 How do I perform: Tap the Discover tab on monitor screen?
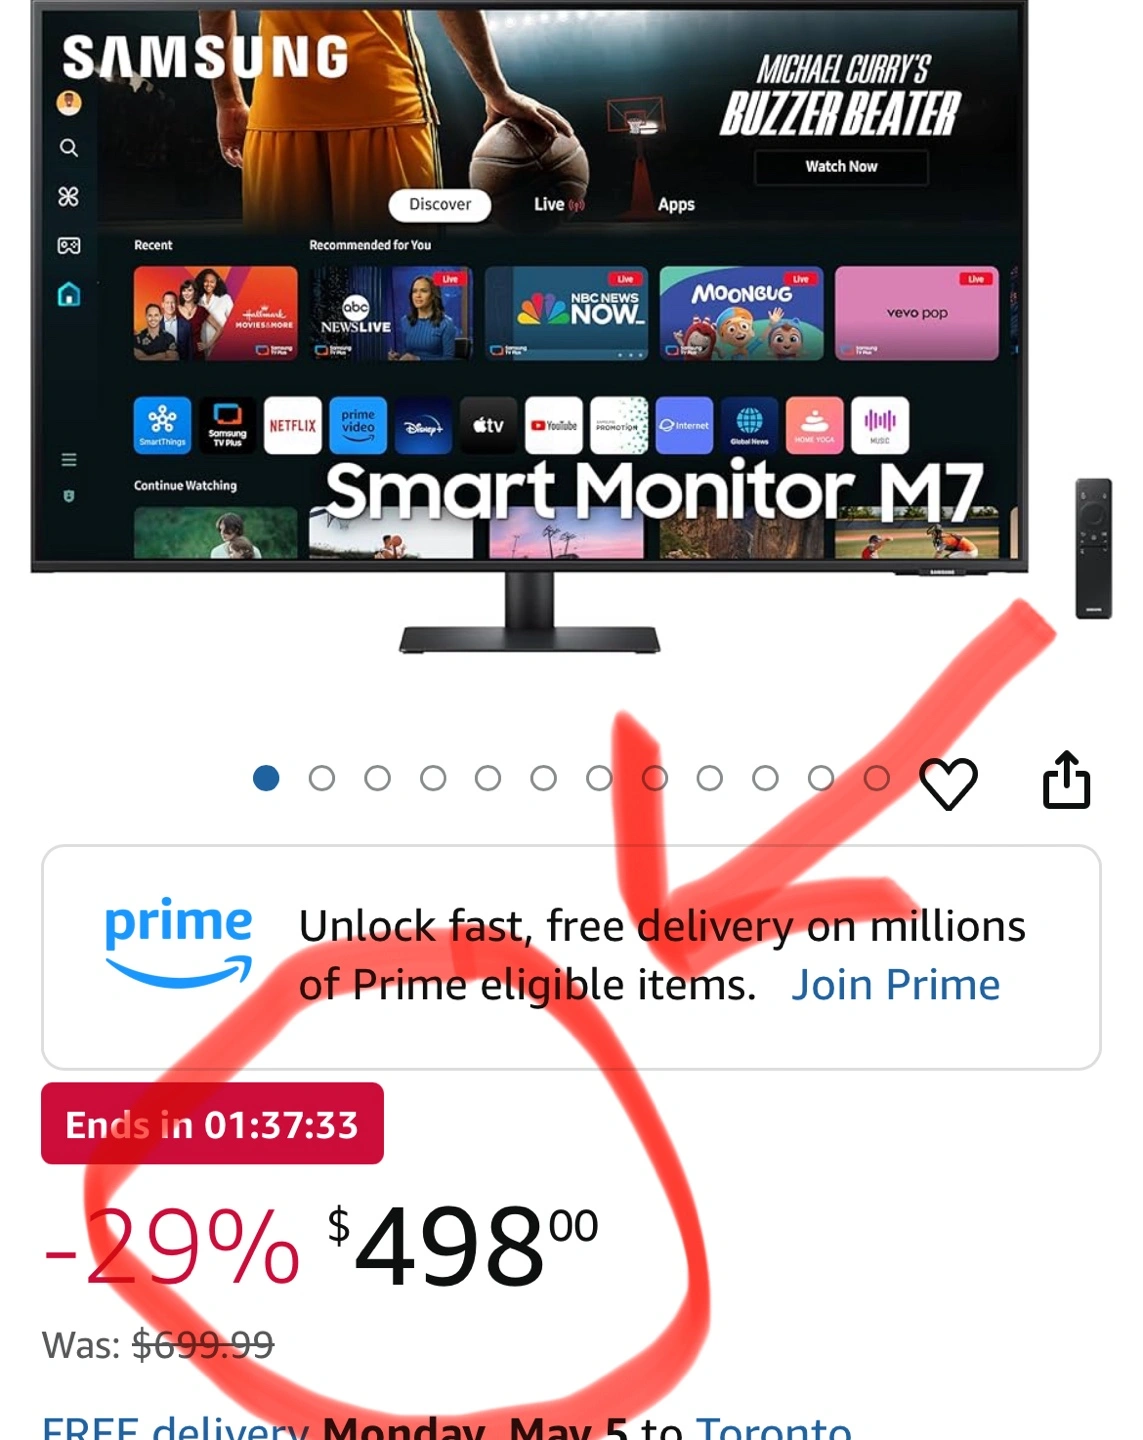440,204
